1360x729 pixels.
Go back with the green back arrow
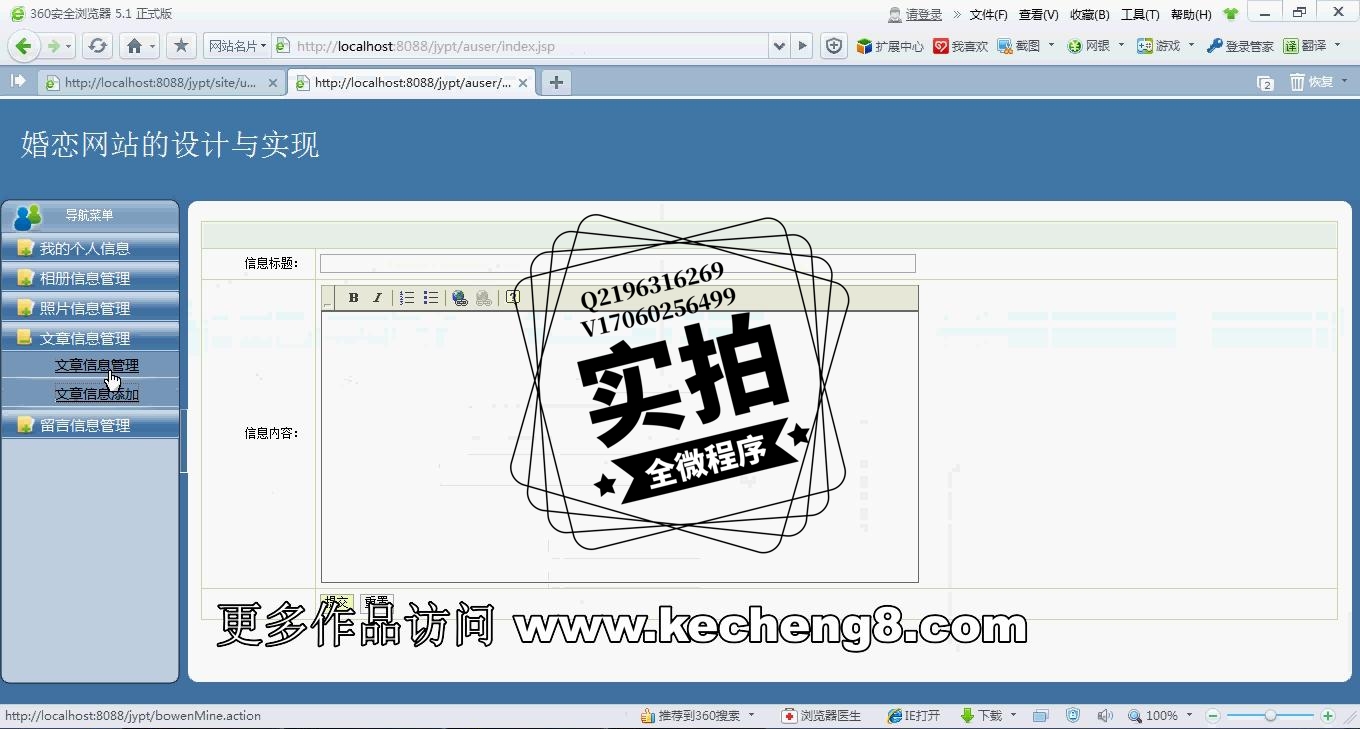(24, 46)
